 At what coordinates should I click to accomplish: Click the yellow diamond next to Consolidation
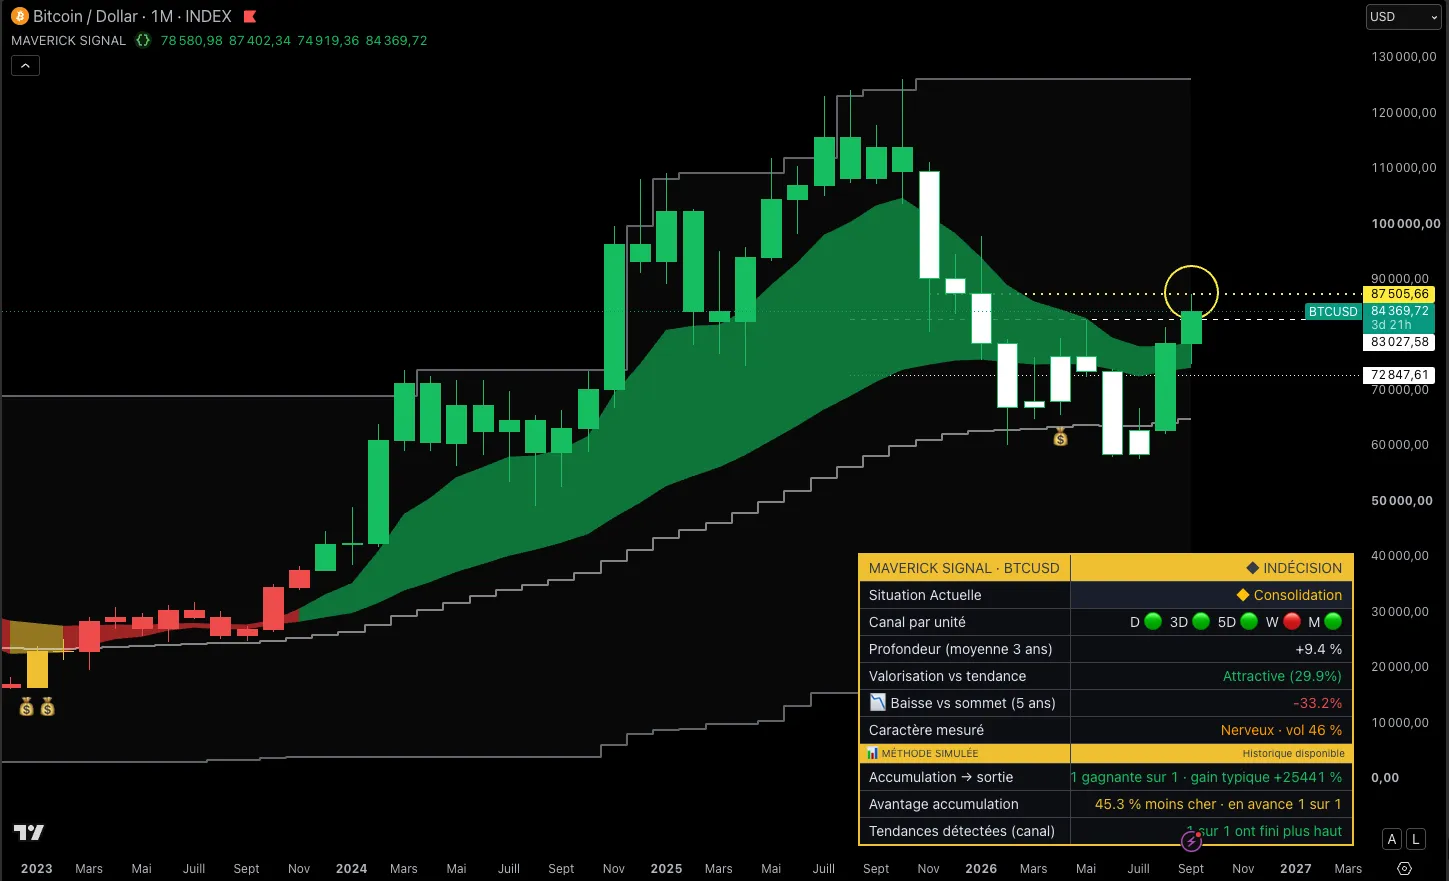point(1243,595)
